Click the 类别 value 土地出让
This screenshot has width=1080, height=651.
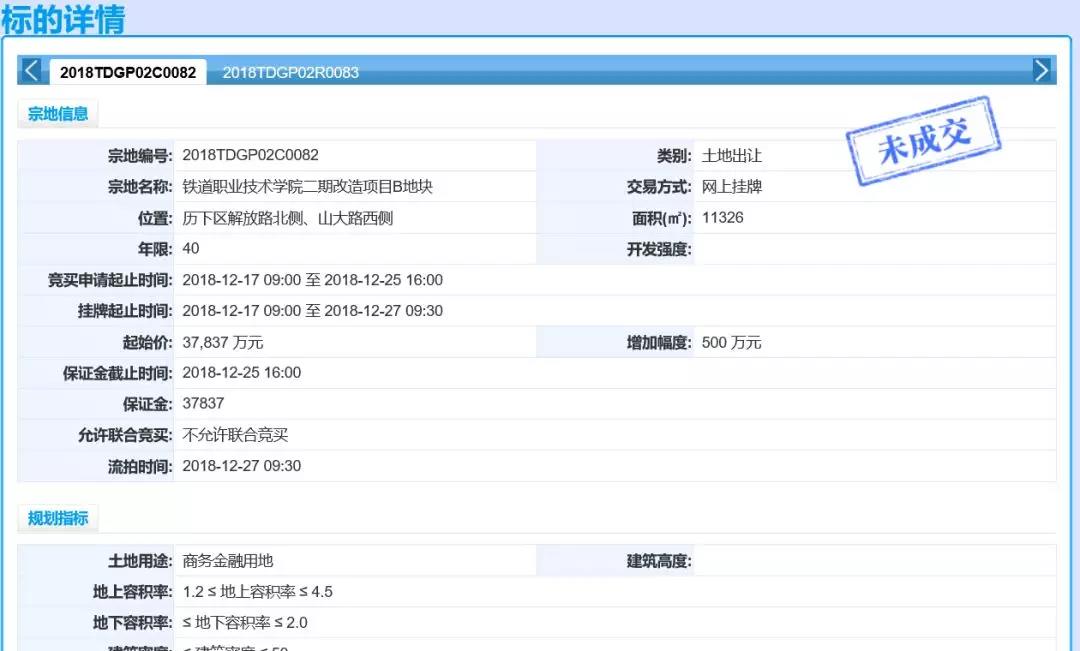pos(732,156)
